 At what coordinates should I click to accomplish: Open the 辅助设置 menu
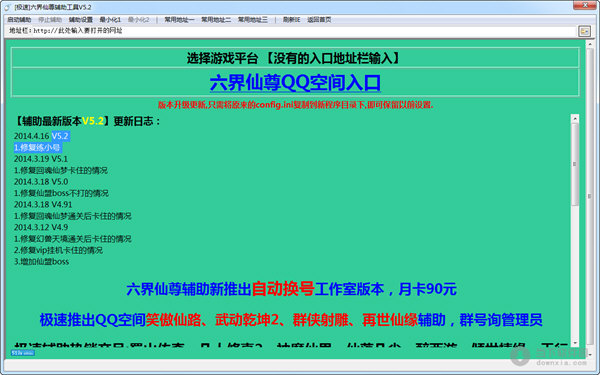[x=81, y=20]
